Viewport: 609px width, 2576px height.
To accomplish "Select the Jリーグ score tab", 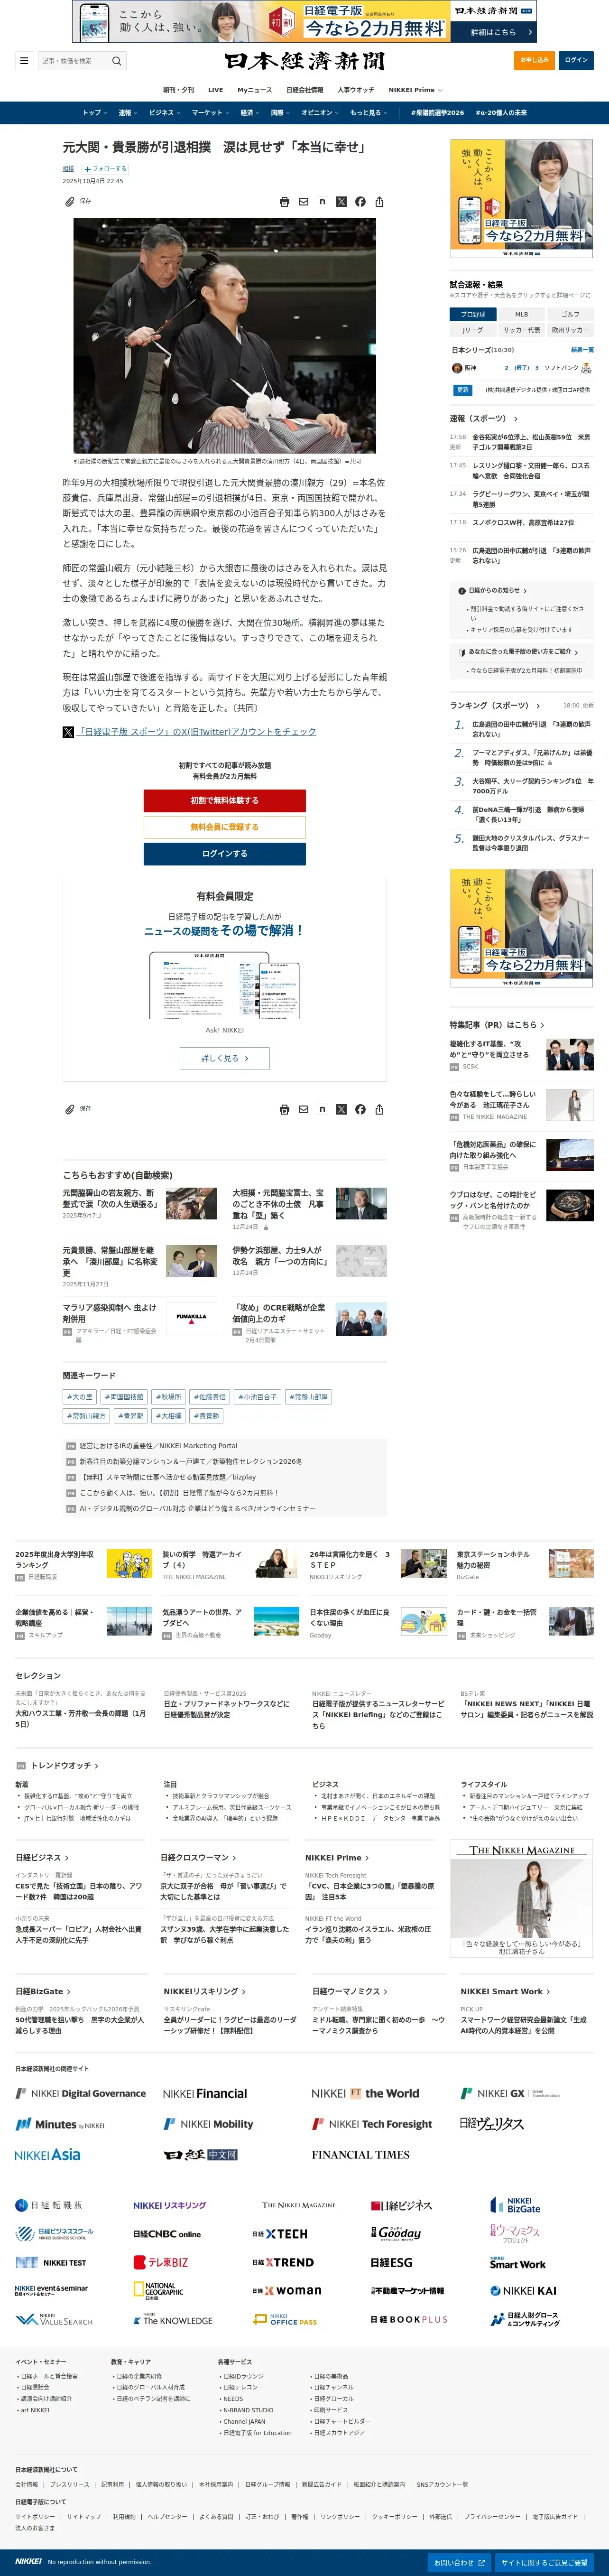I will (473, 330).
